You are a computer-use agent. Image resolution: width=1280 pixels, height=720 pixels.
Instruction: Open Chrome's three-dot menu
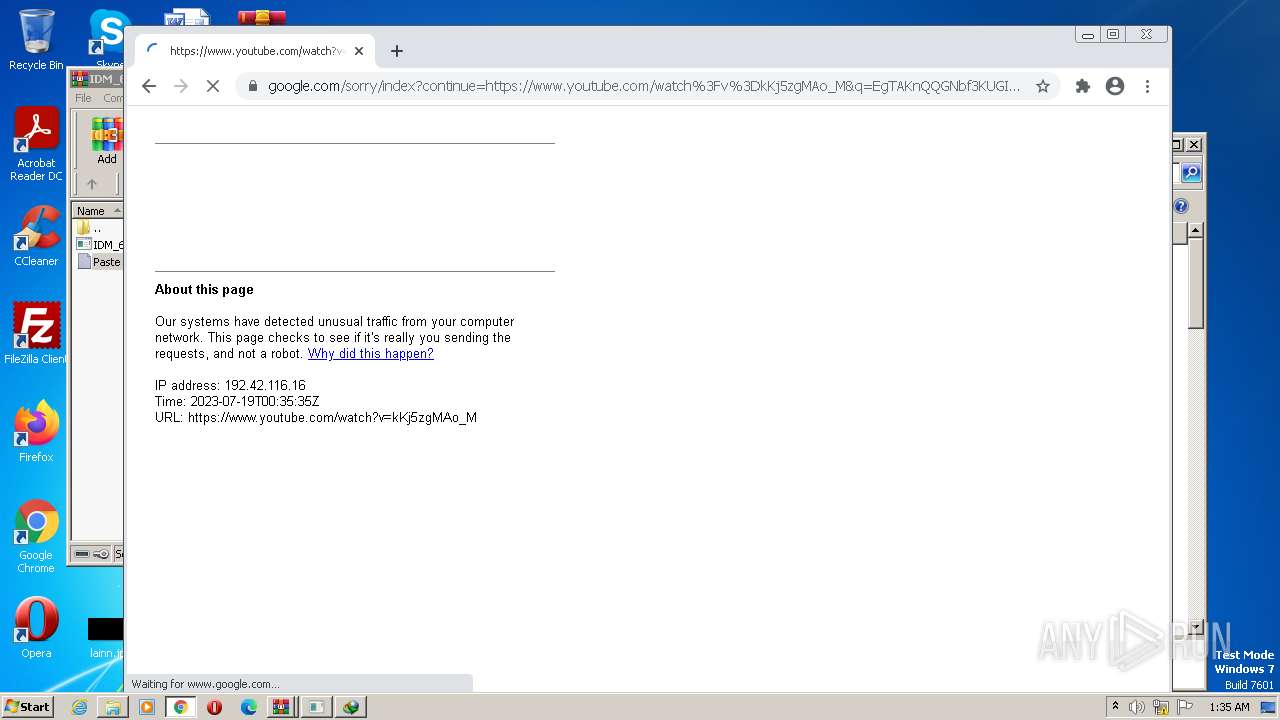point(1148,86)
